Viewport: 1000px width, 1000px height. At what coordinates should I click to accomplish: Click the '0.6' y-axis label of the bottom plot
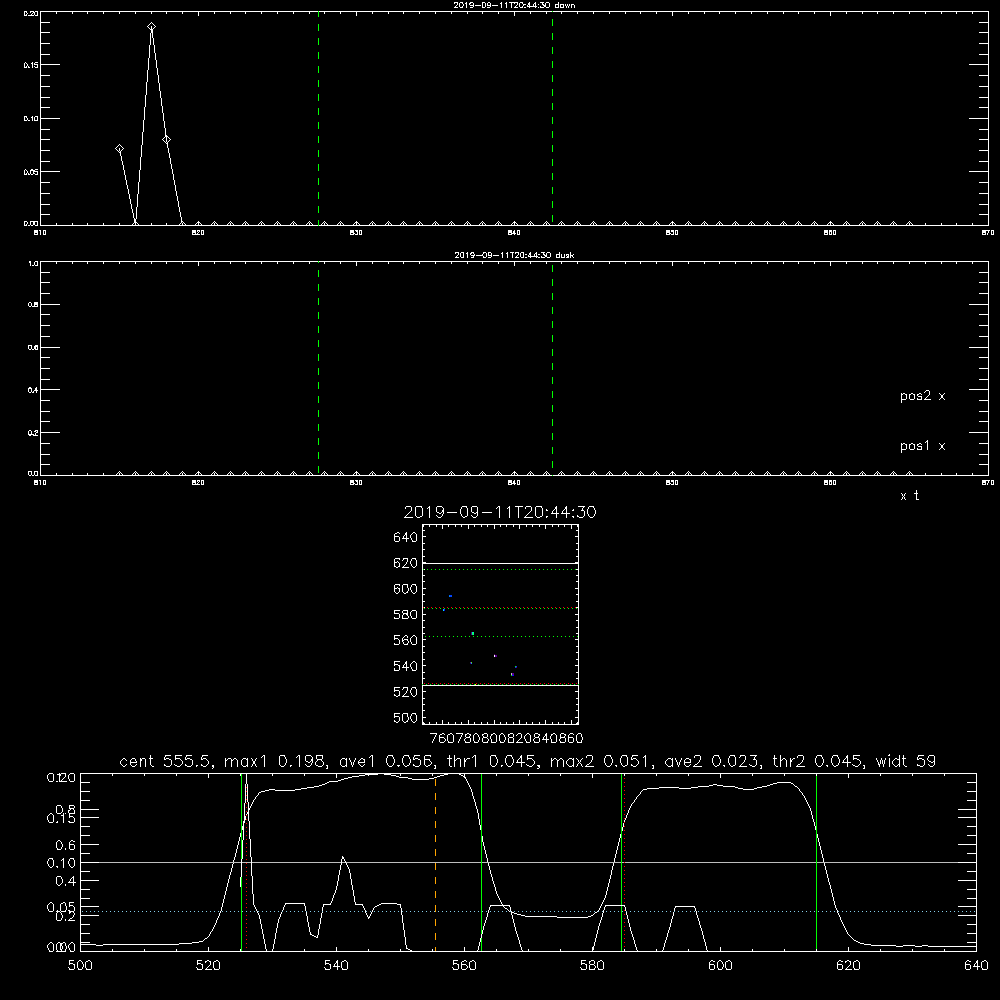(66, 846)
